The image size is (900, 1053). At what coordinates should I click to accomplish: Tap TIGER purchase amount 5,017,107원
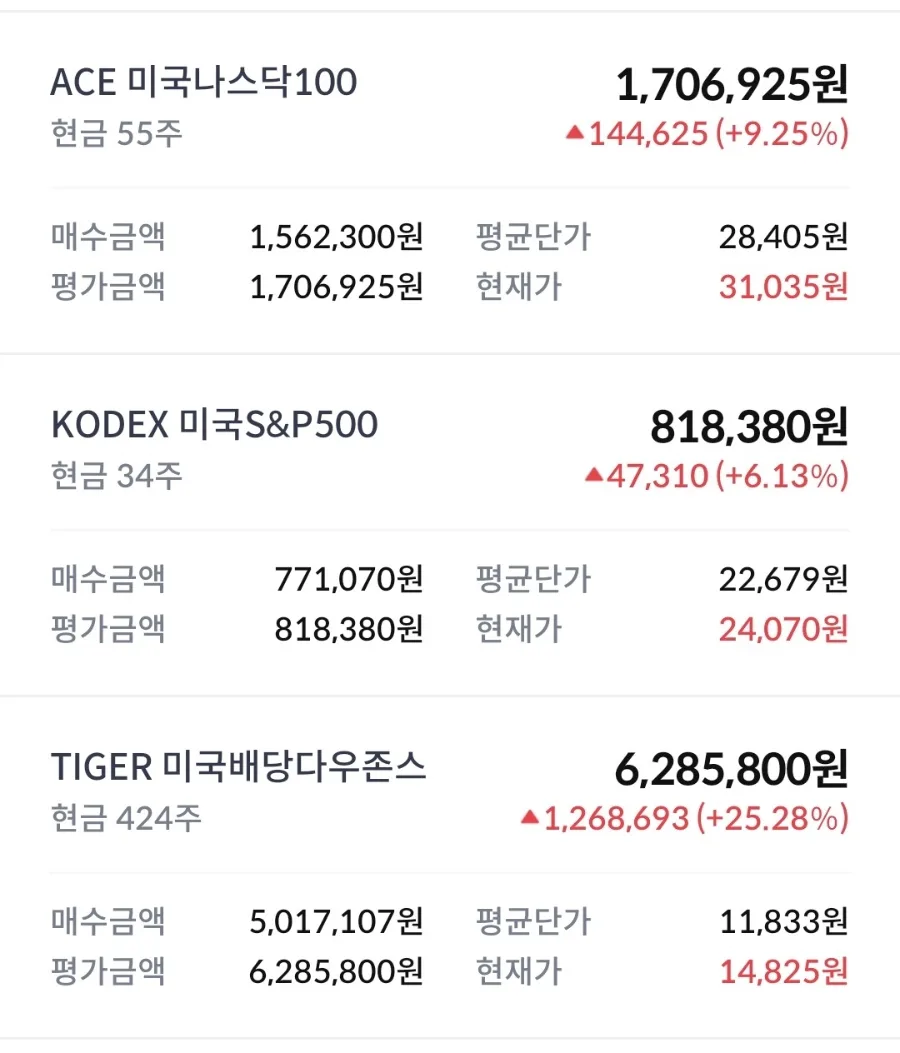336,922
